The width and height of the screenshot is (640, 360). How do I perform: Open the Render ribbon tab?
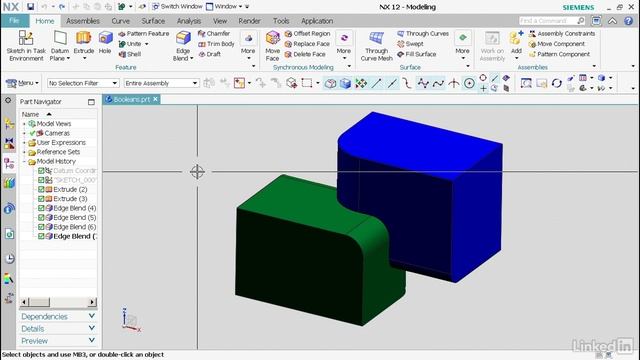coord(249,21)
